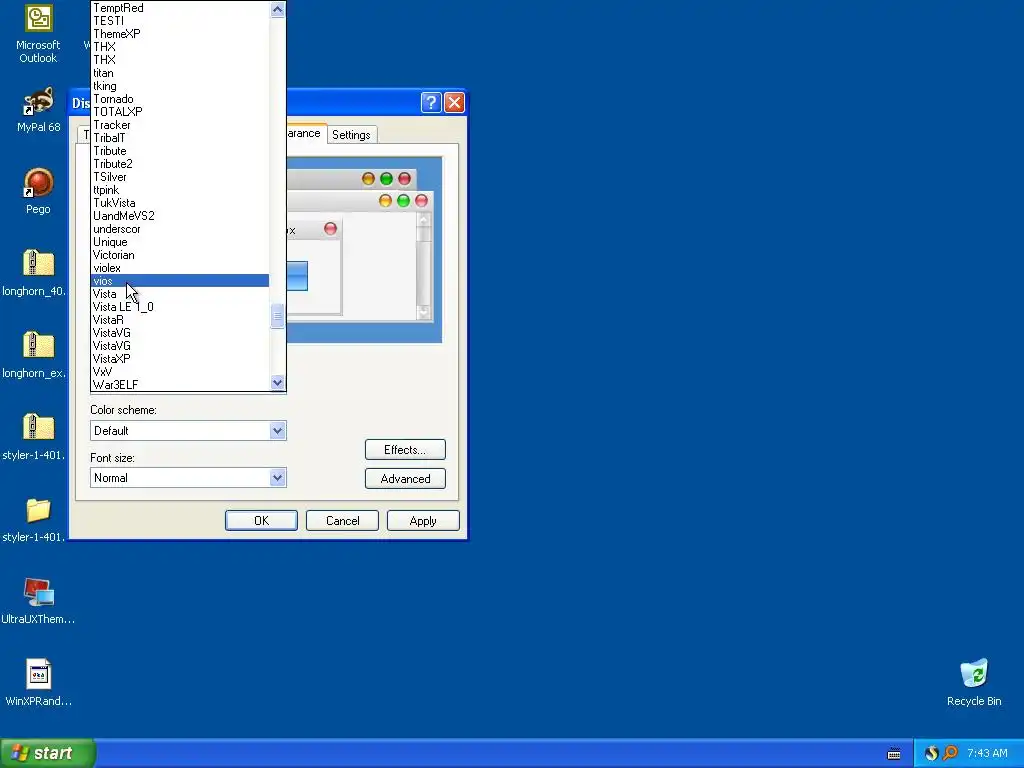Choose Unique from the style list
Image resolution: width=1024 pixels, height=768 pixels.
pyautogui.click(x=180, y=242)
